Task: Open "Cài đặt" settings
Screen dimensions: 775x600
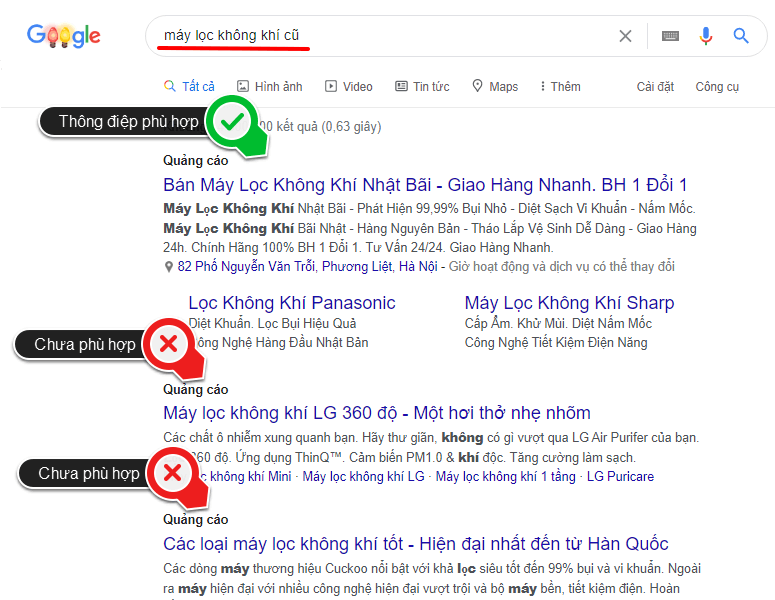Action: [x=655, y=87]
